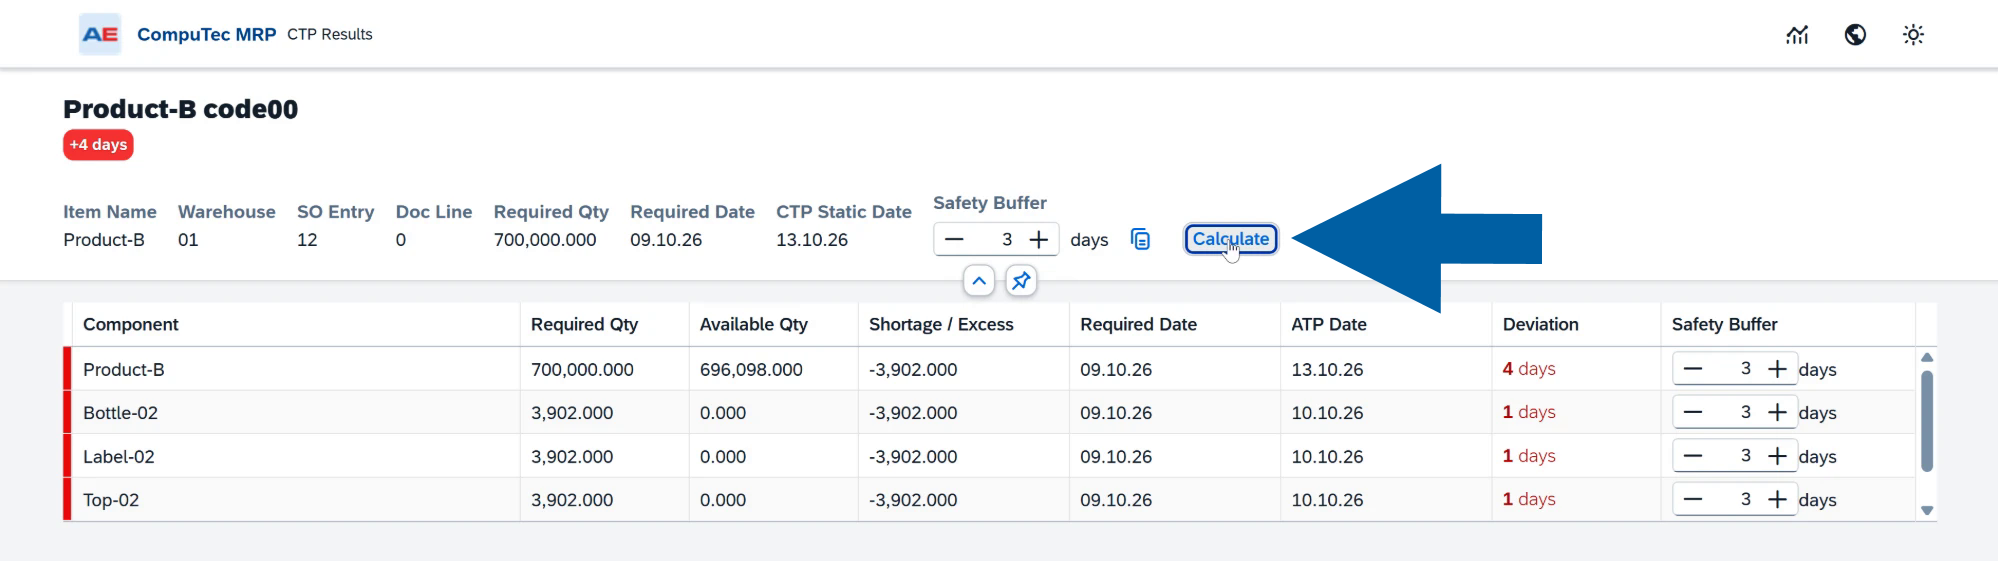Click the +4 days red badge

98,145
